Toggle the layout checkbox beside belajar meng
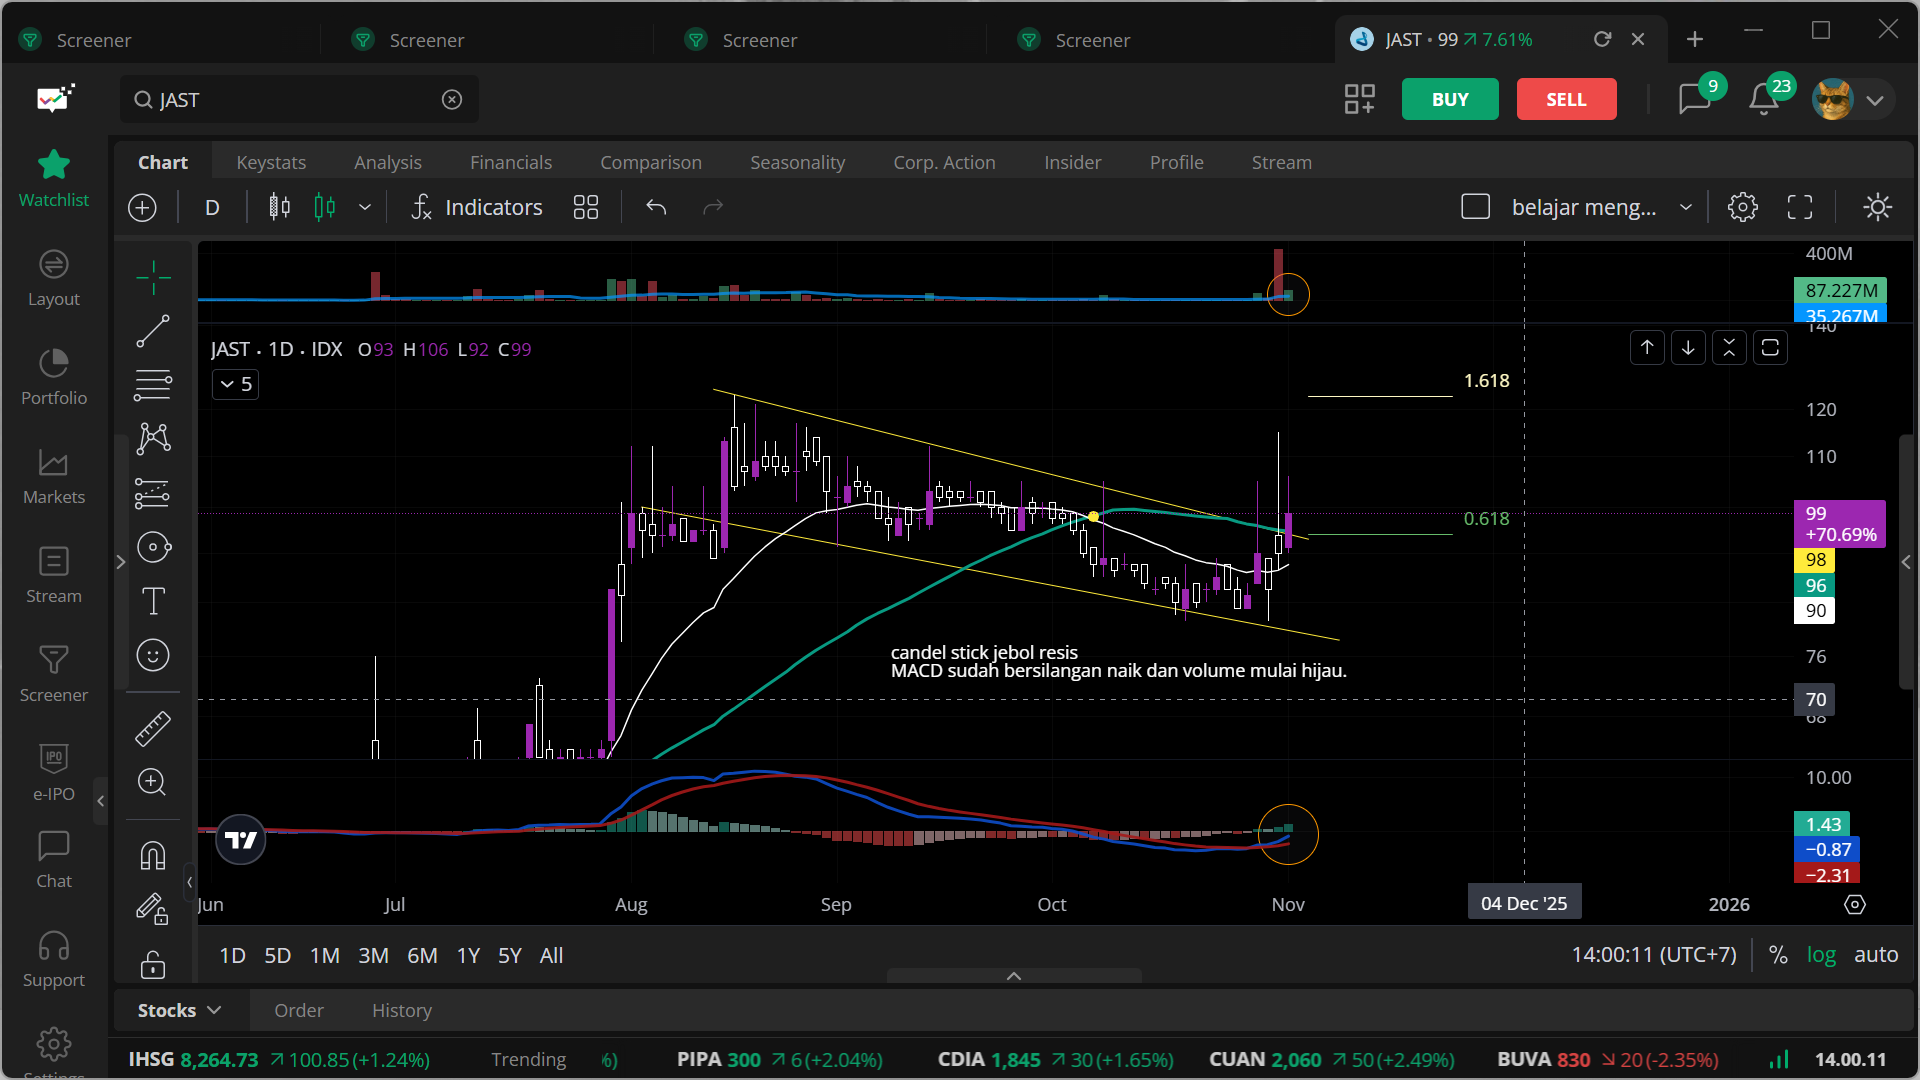The height and width of the screenshot is (1080, 1920). point(1476,207)
